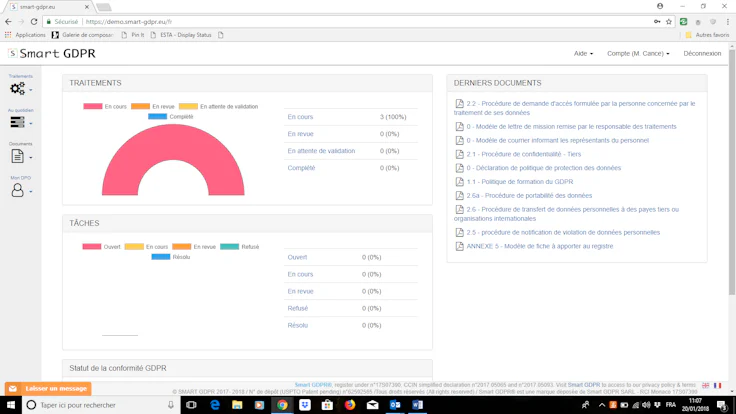The height and width of the screenshot is (414, 736).
Task: Expand the Aide dropdown menu
Action: [583, 54]
